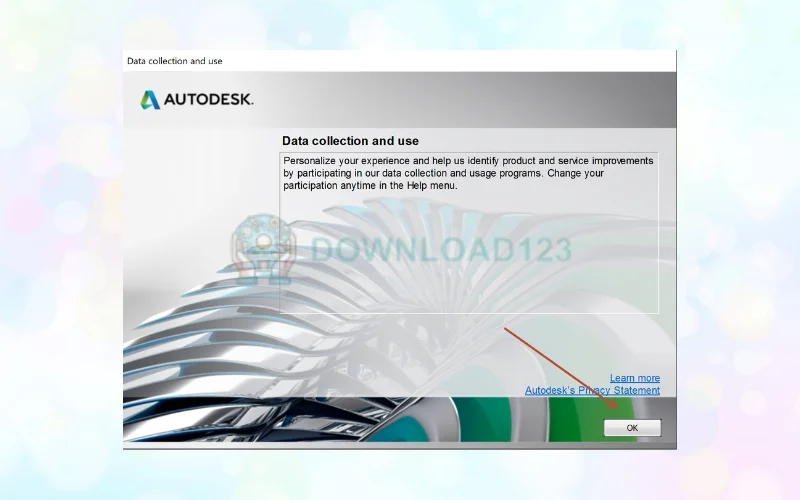Click the Download123 watermark brain icon
Screen dimensions: 800x500
(264, 243)
